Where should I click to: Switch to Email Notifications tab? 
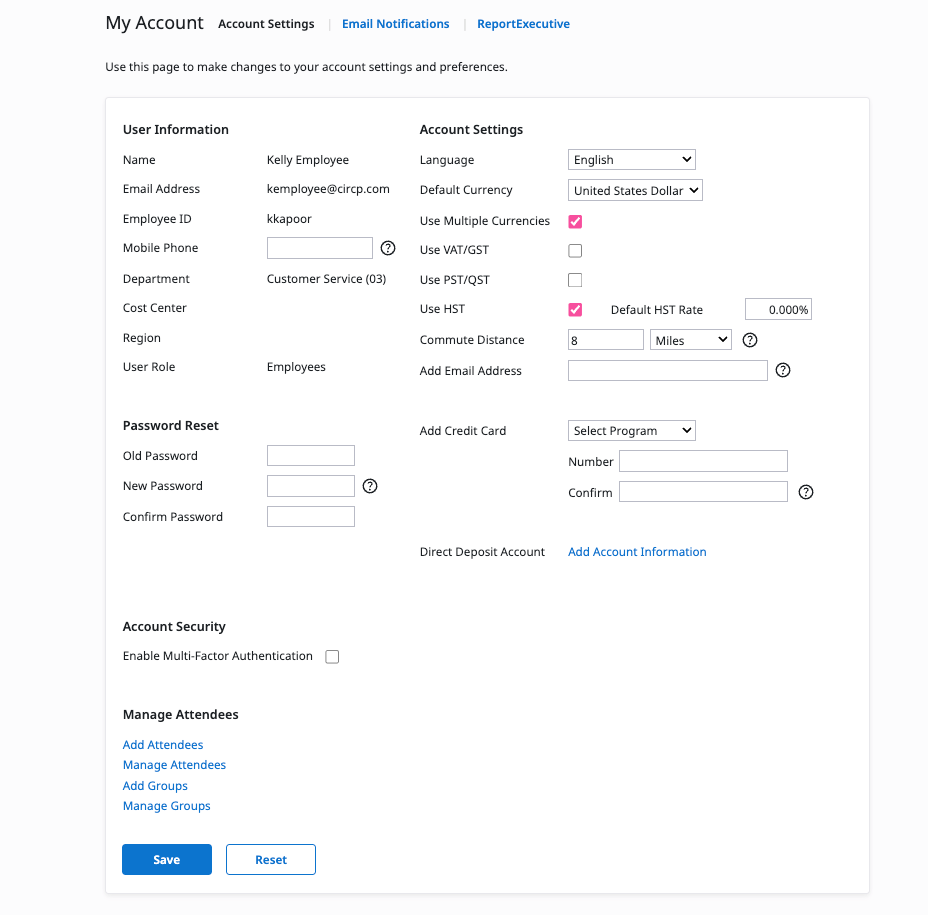[395, 24]
